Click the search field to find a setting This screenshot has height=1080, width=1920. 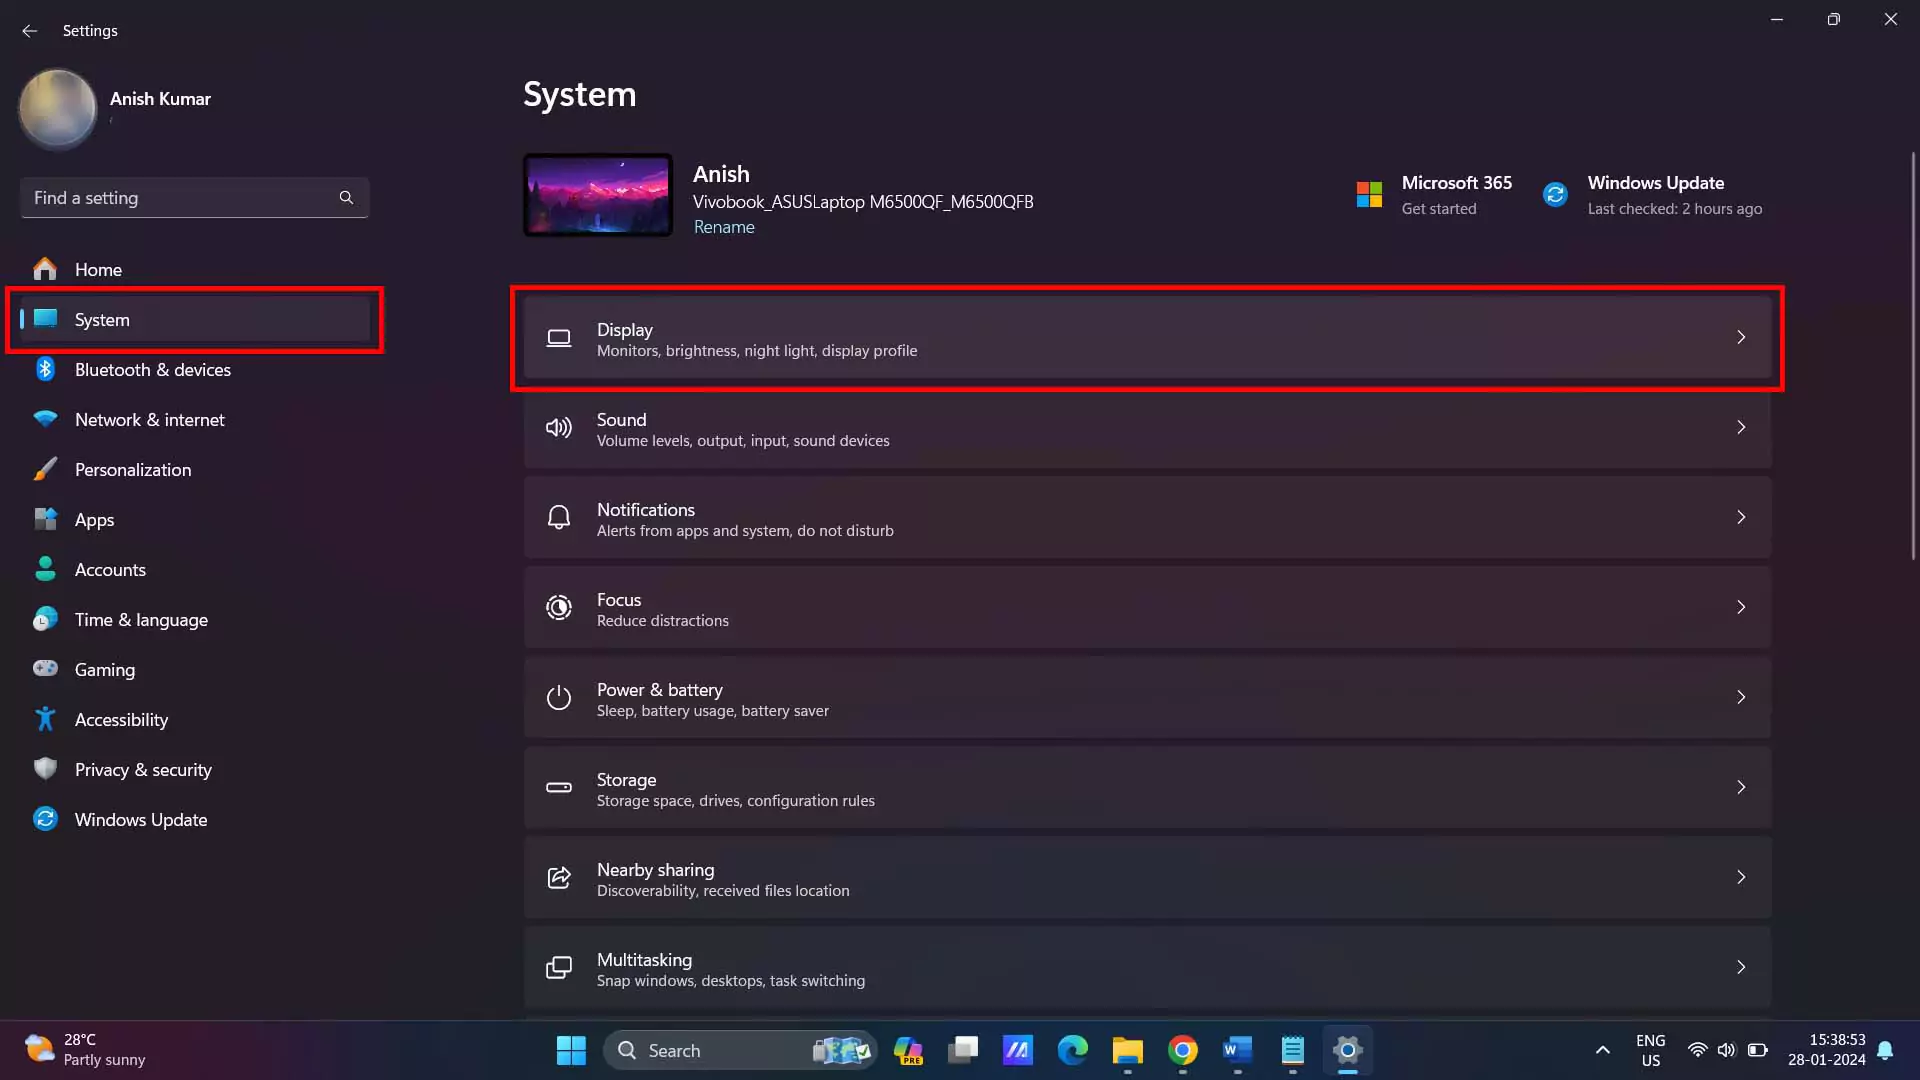click(x=194, y=196)
